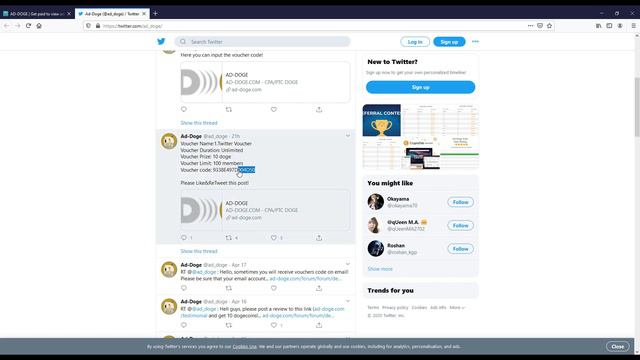Reload the page with refresh icon
Screen dimensions: 640x360
click(x=28, y=26)
